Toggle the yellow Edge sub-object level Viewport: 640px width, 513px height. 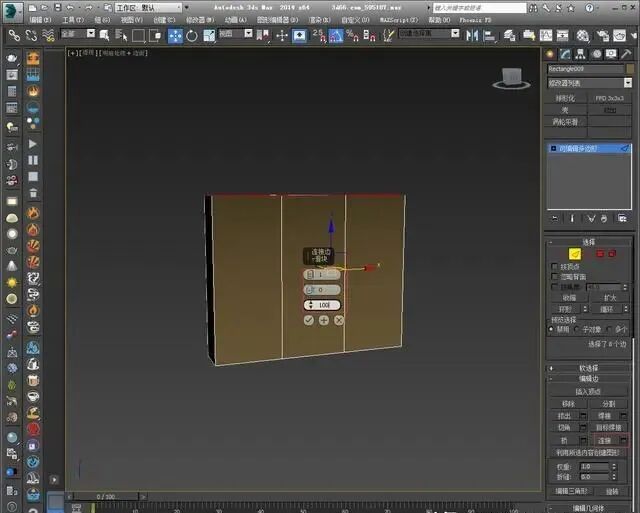[x=575, y=254]
